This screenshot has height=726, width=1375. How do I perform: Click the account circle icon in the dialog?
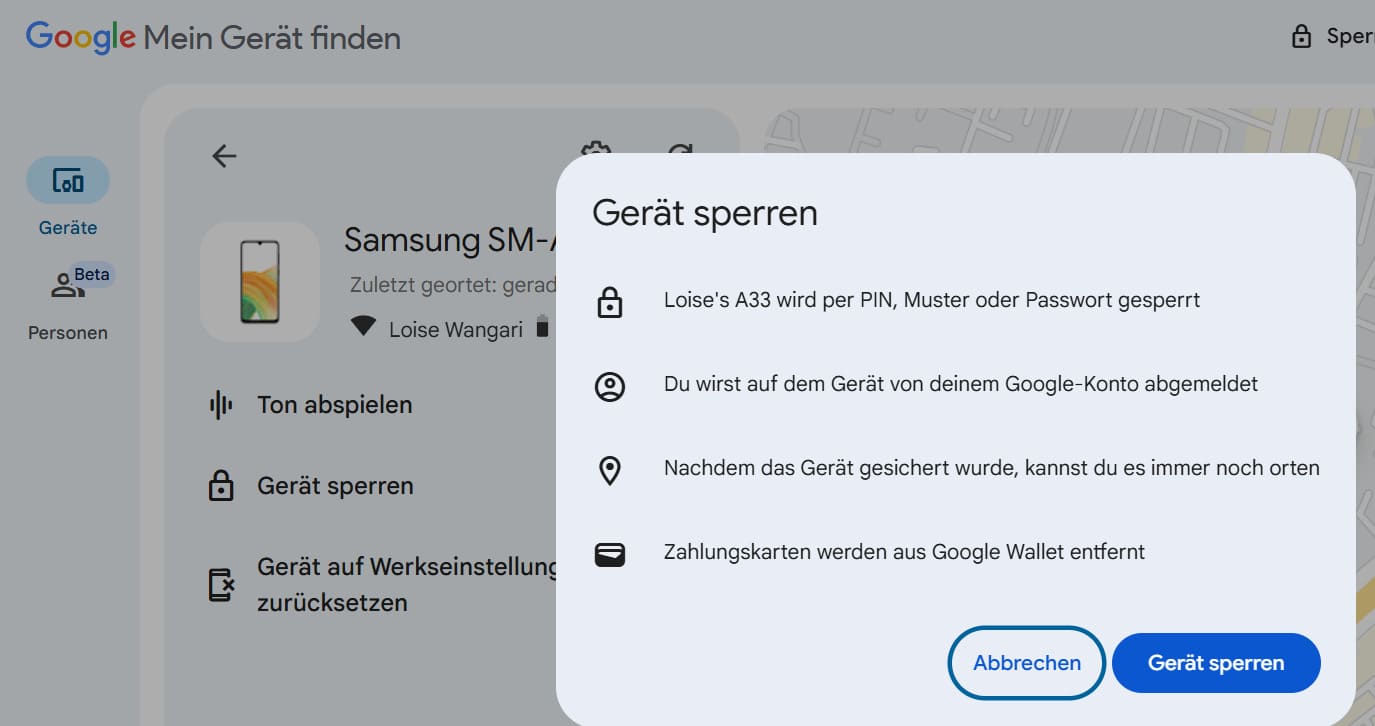pyautogui.click(x=609, y=385)
